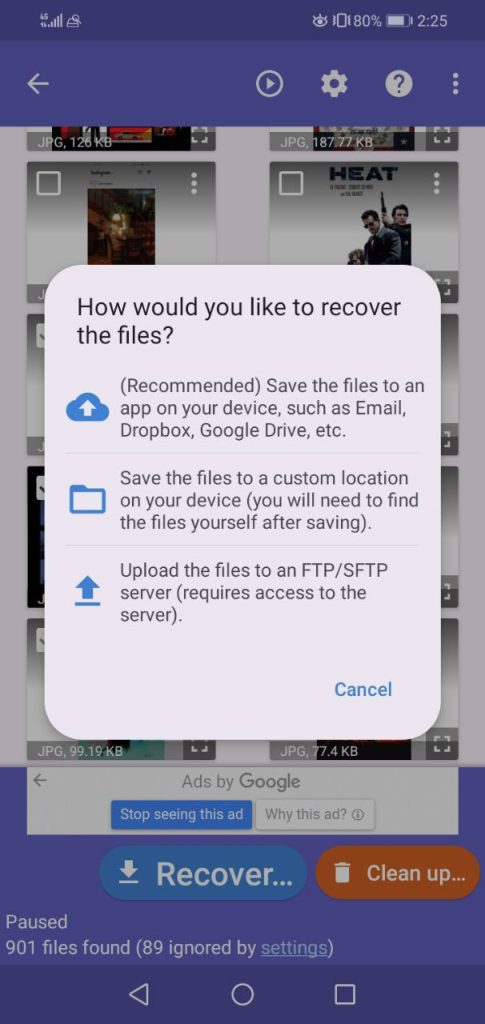
Task: Cancel the recover dialog
Action: point(363,690)
